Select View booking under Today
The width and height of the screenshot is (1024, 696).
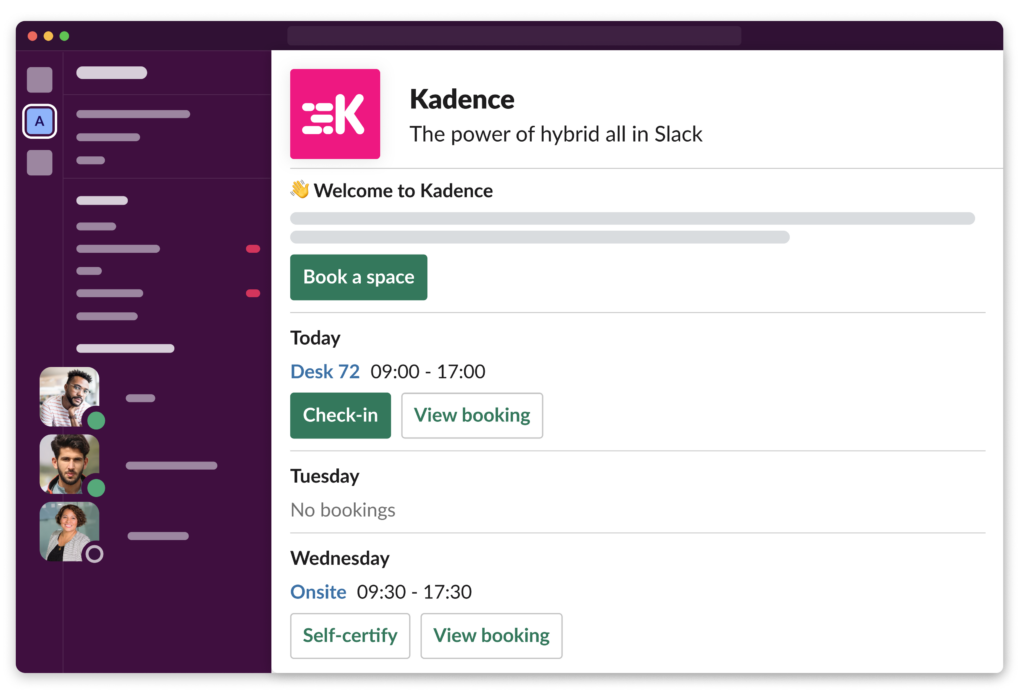pos(472,415)
